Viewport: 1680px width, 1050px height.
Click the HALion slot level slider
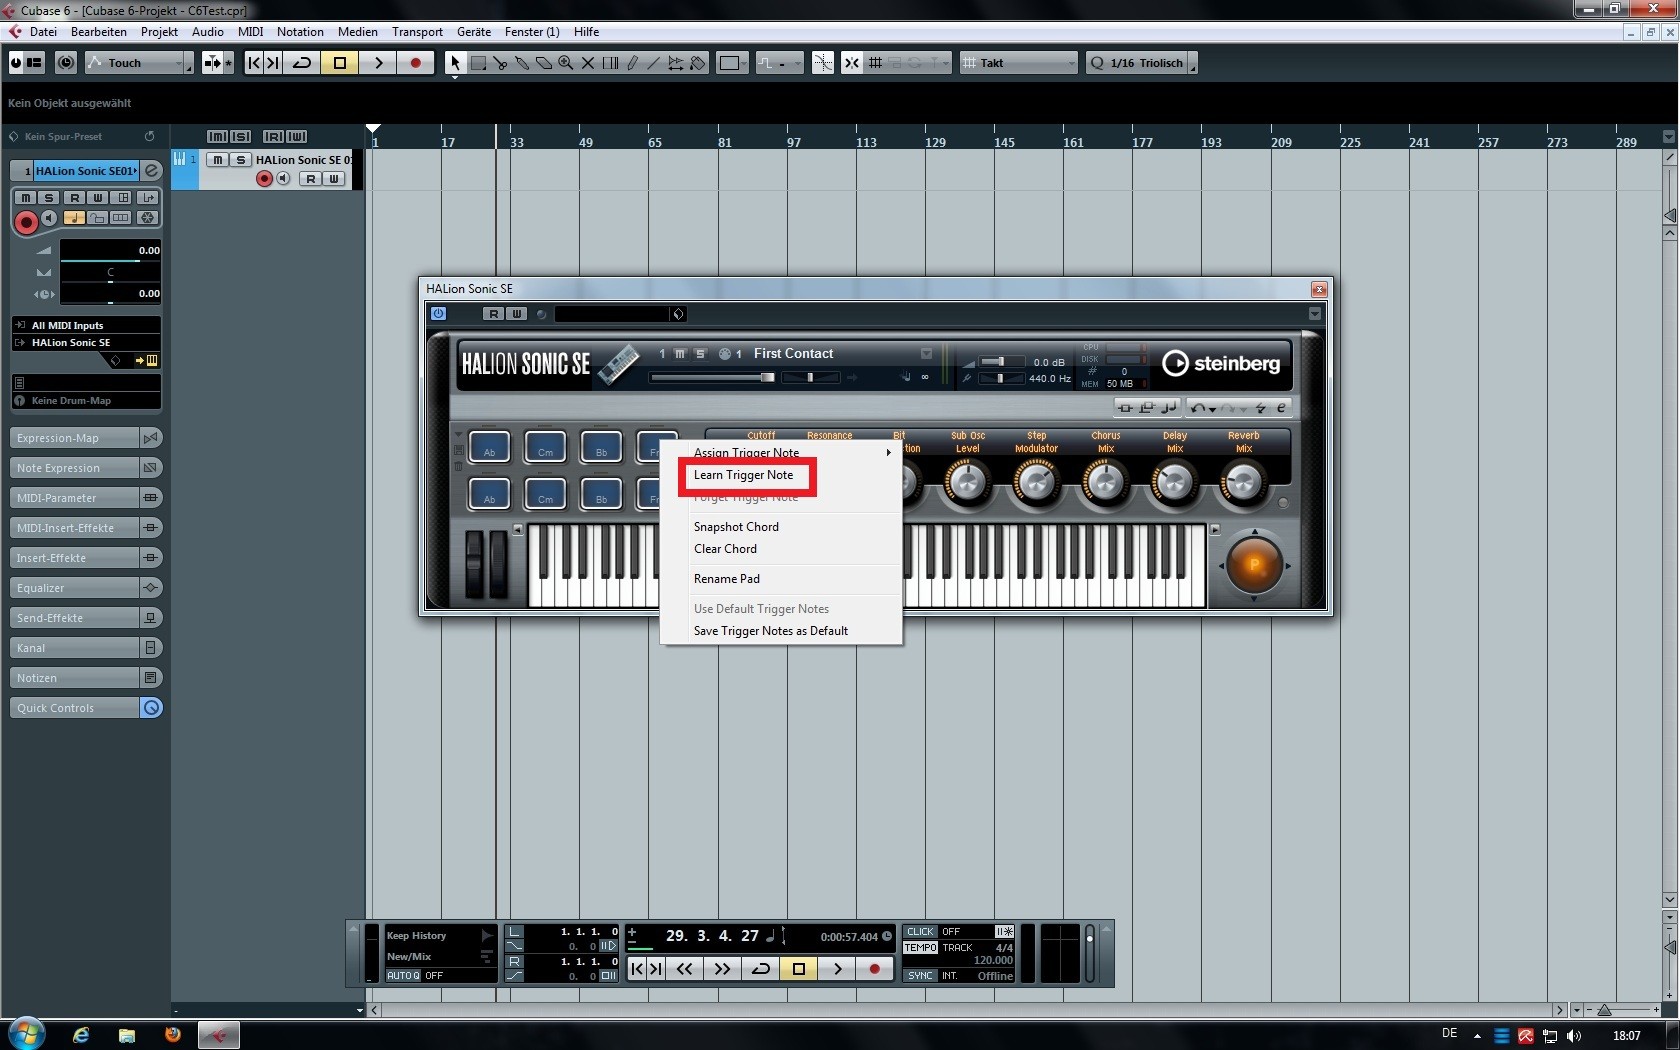[x=712, y=377]
